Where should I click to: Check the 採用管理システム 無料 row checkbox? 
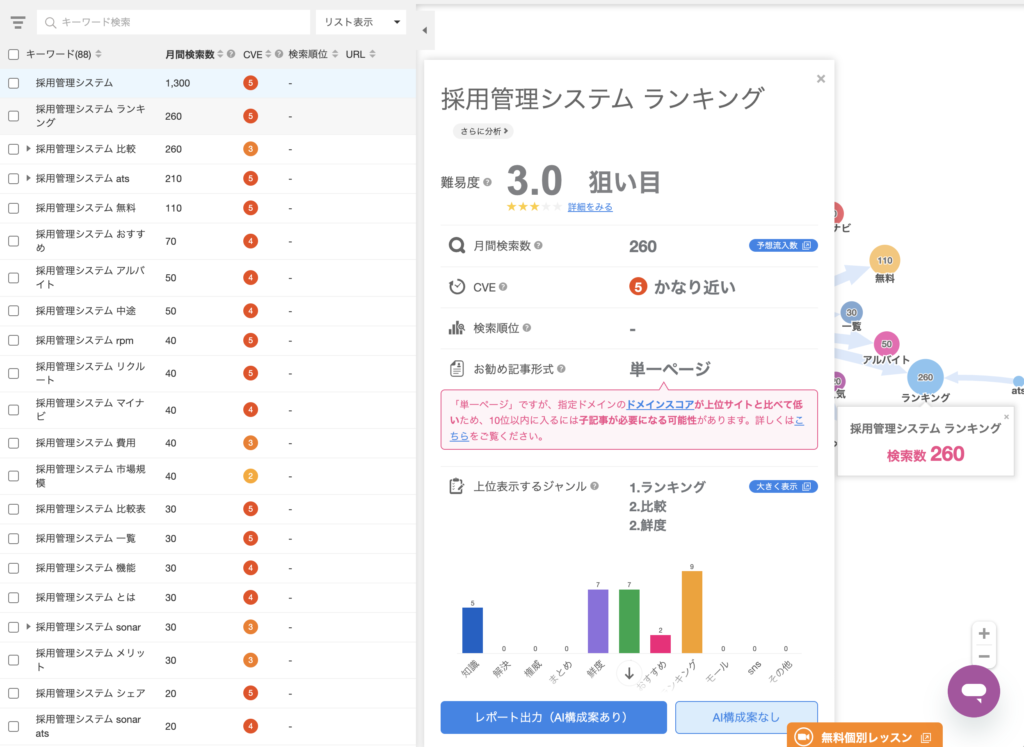click(14, 208)
